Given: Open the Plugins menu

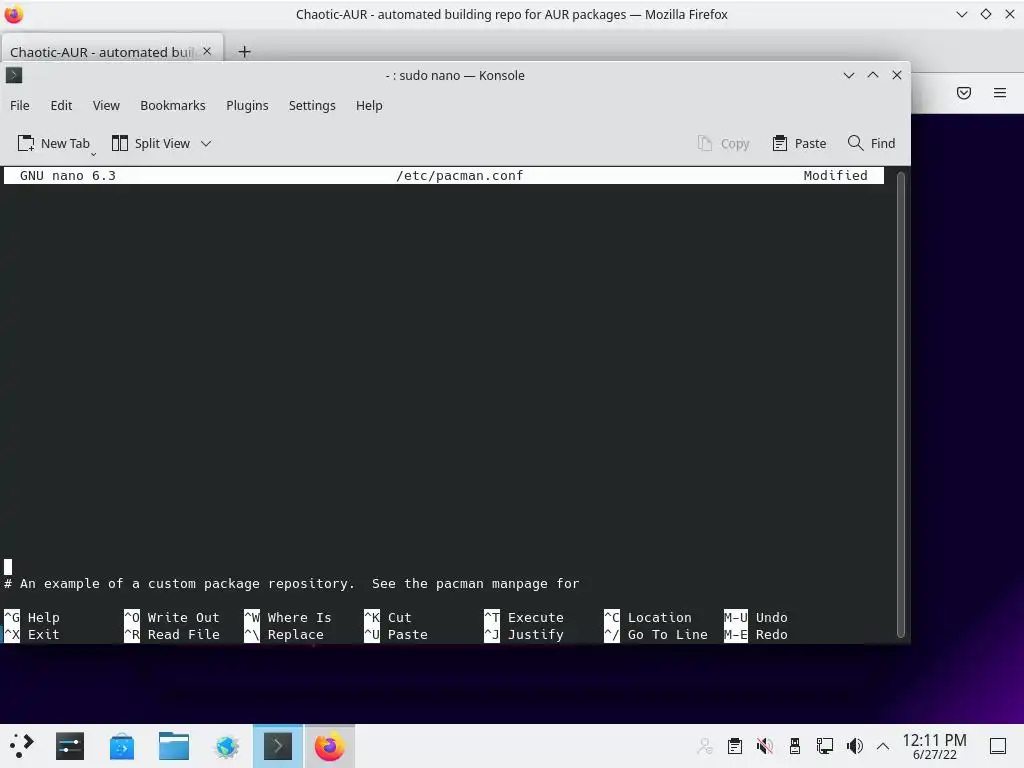Looking at the screenshot, I should (247, 105).
